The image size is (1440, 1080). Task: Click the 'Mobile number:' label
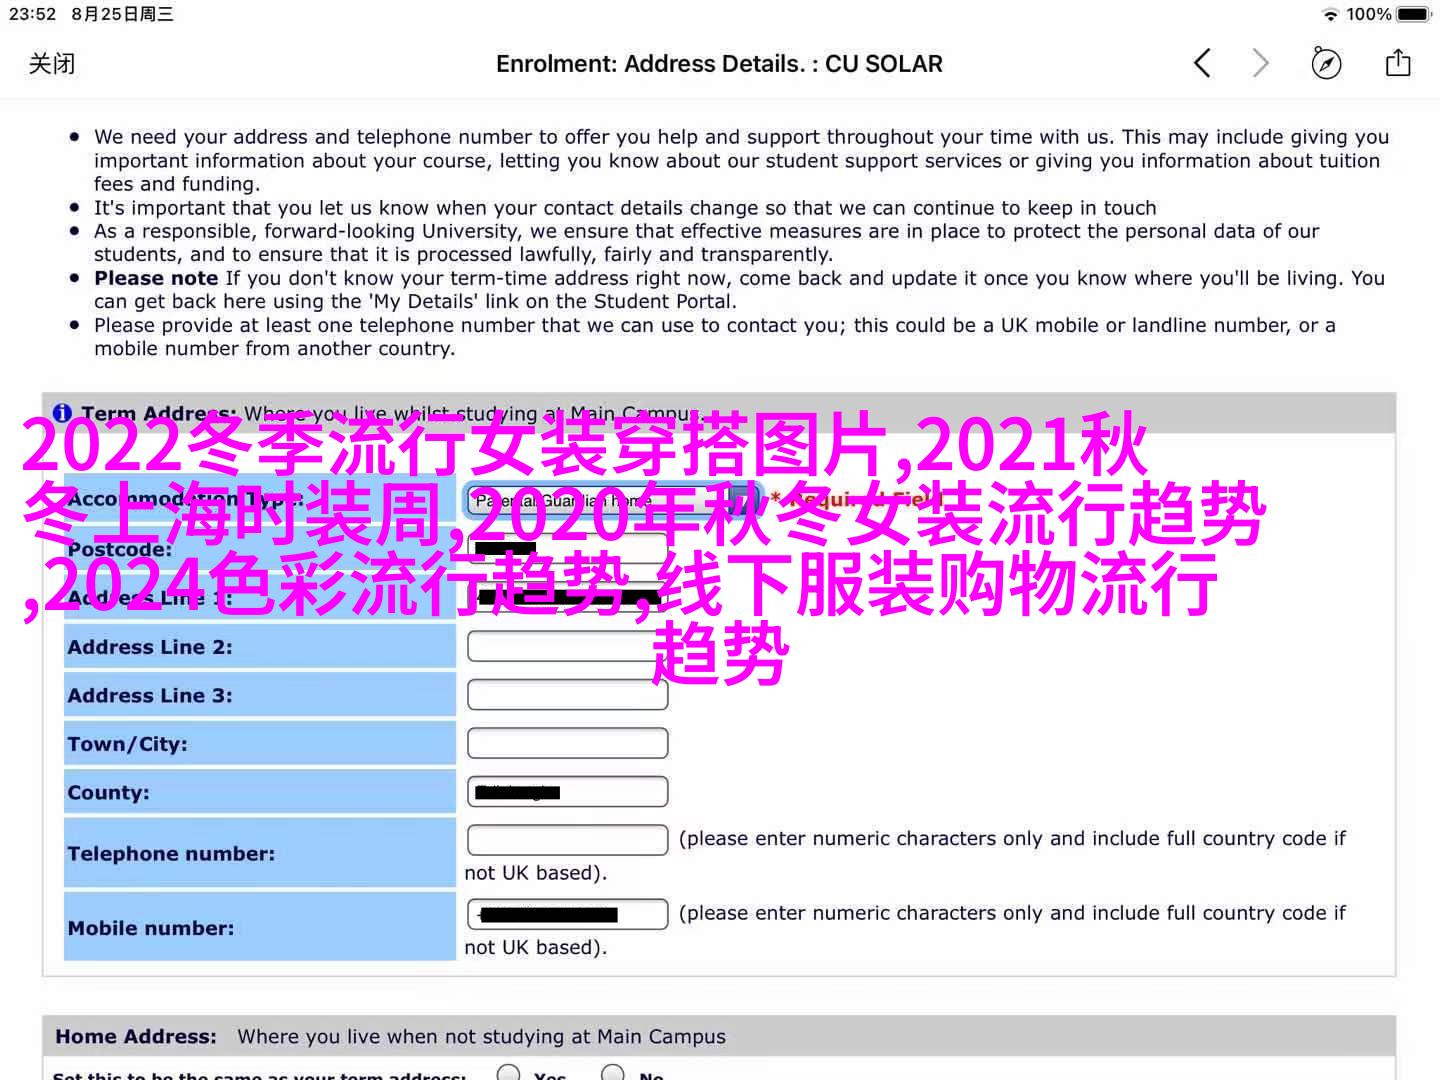point(151,928)
